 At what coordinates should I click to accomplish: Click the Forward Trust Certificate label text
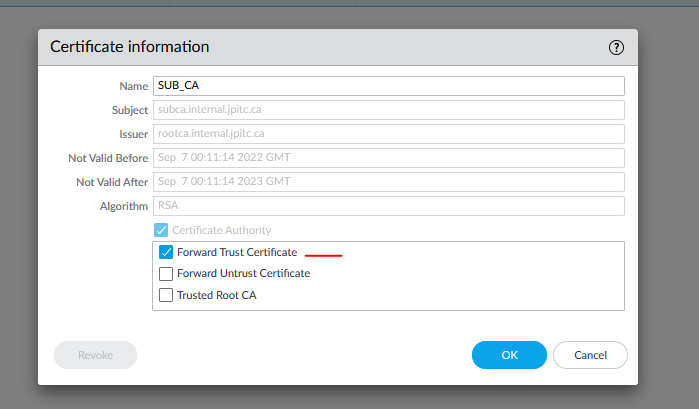click(237, 252)
